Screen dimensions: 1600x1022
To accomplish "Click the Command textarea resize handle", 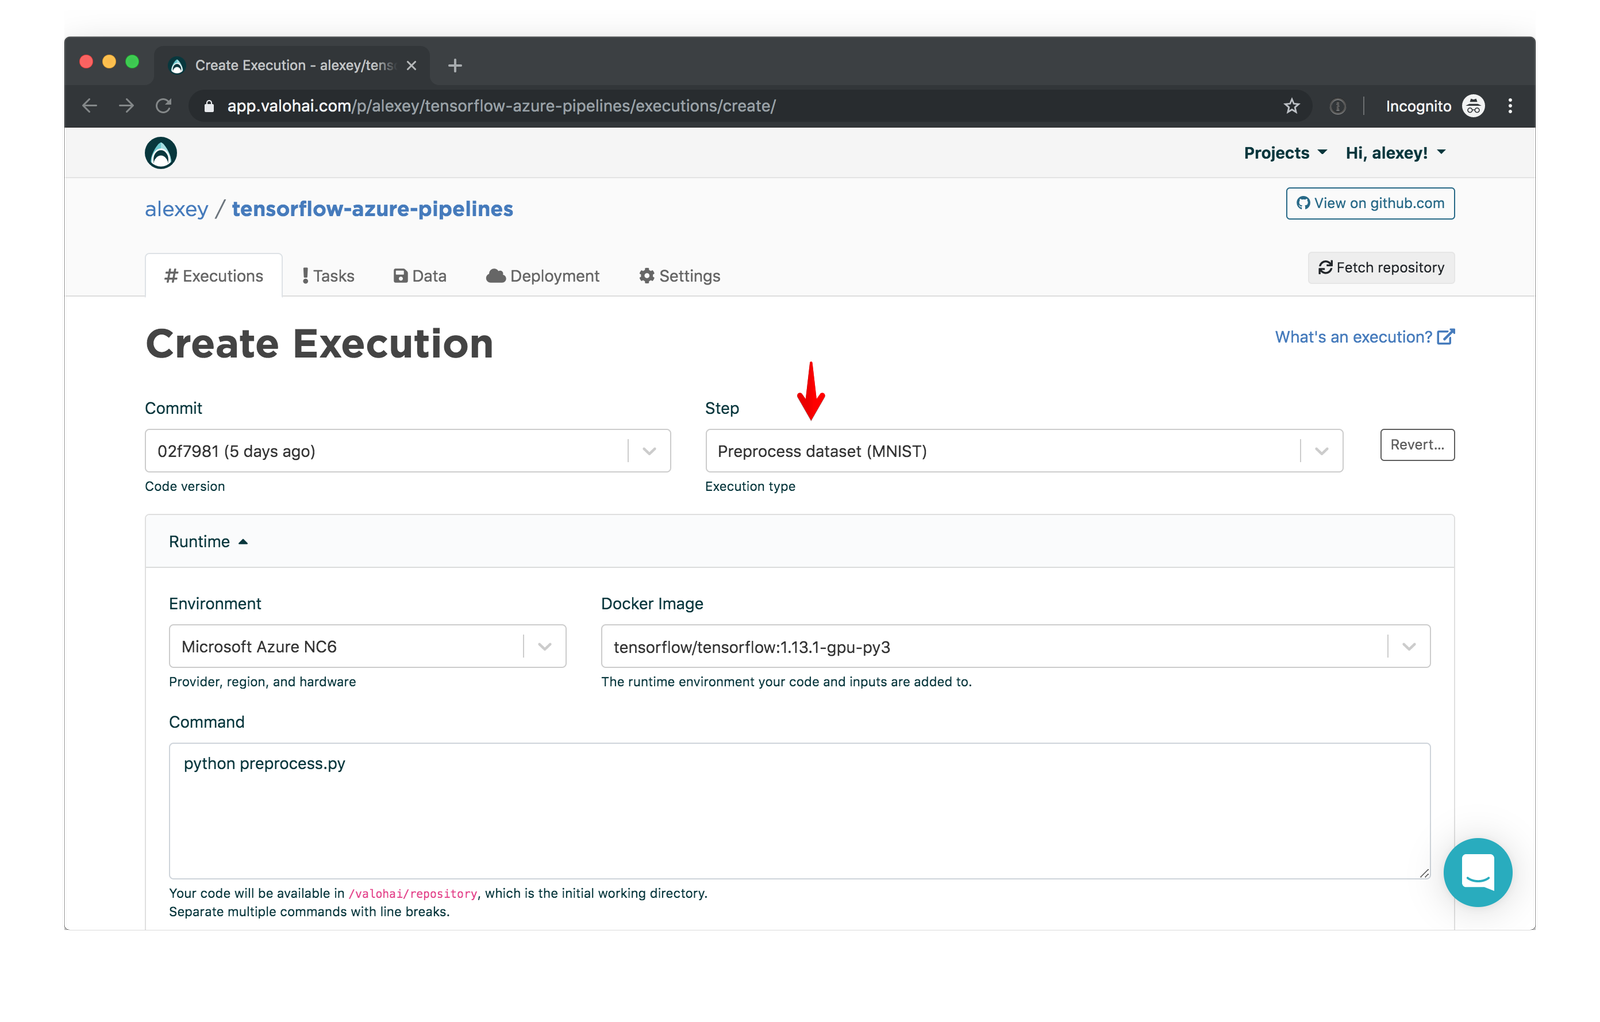I will pyautogui.click(x=1424, y=873).
